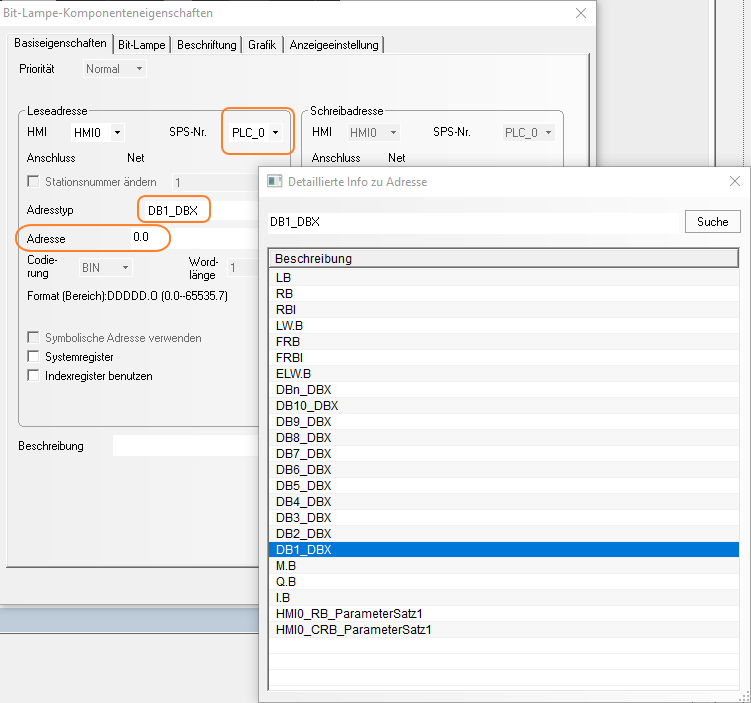The image size is (751, 703).
Task: Enable the Systemregister checkbox
Action: tap(34, 357)
